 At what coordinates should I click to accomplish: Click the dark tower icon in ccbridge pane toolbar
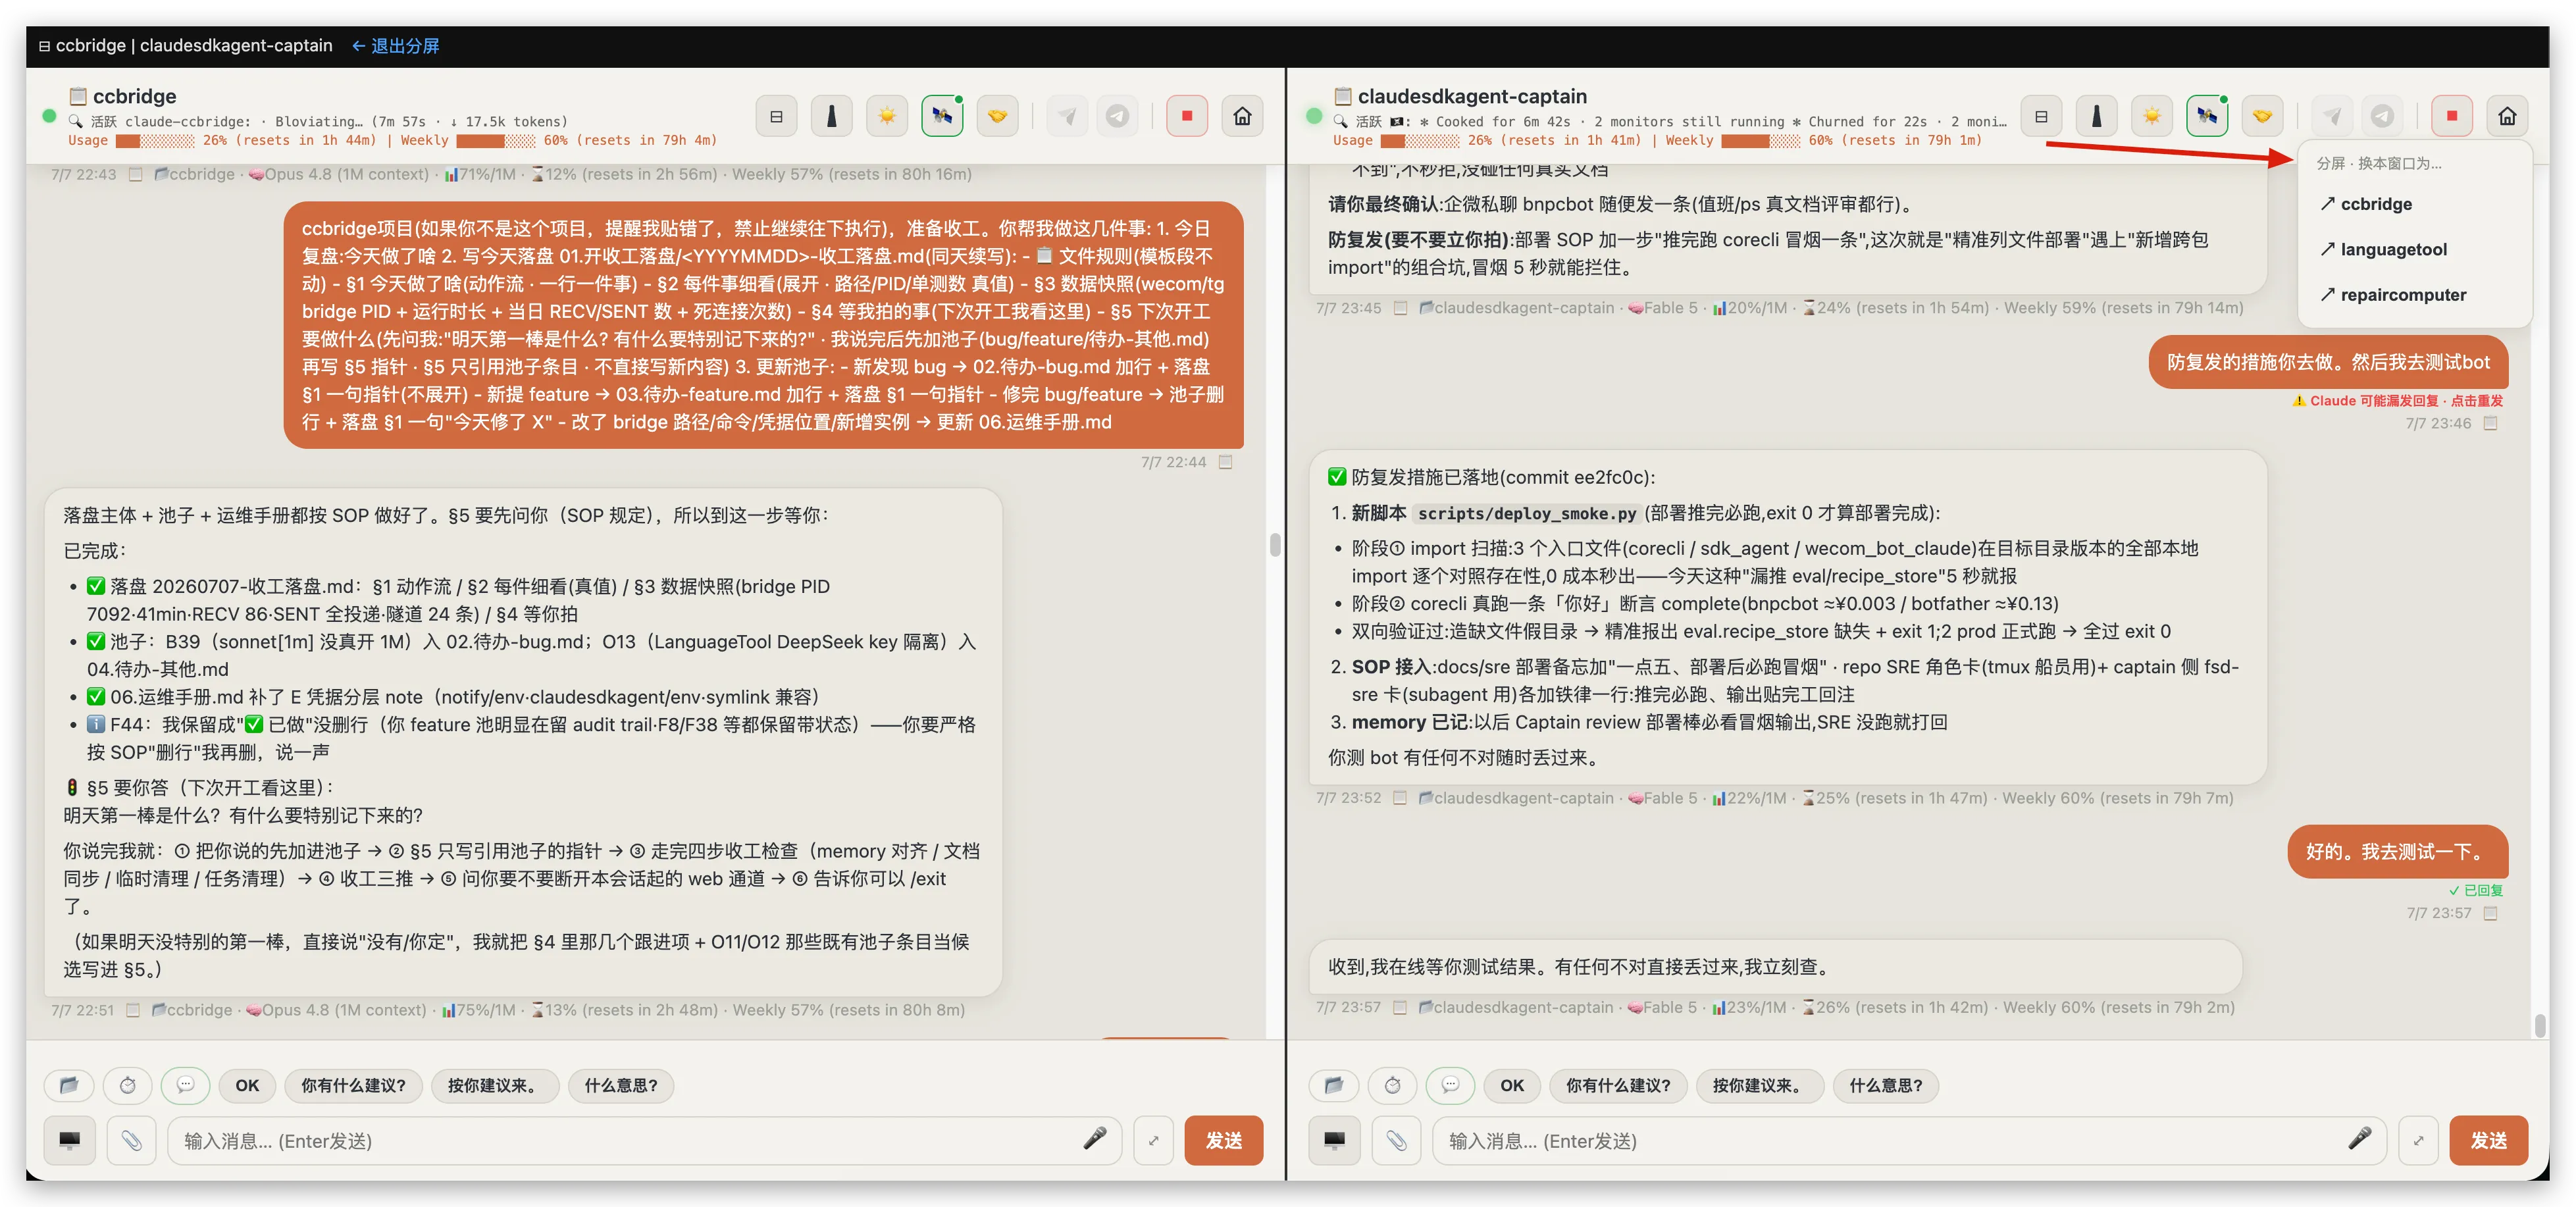pyautogui.click(x=831, y=117)
